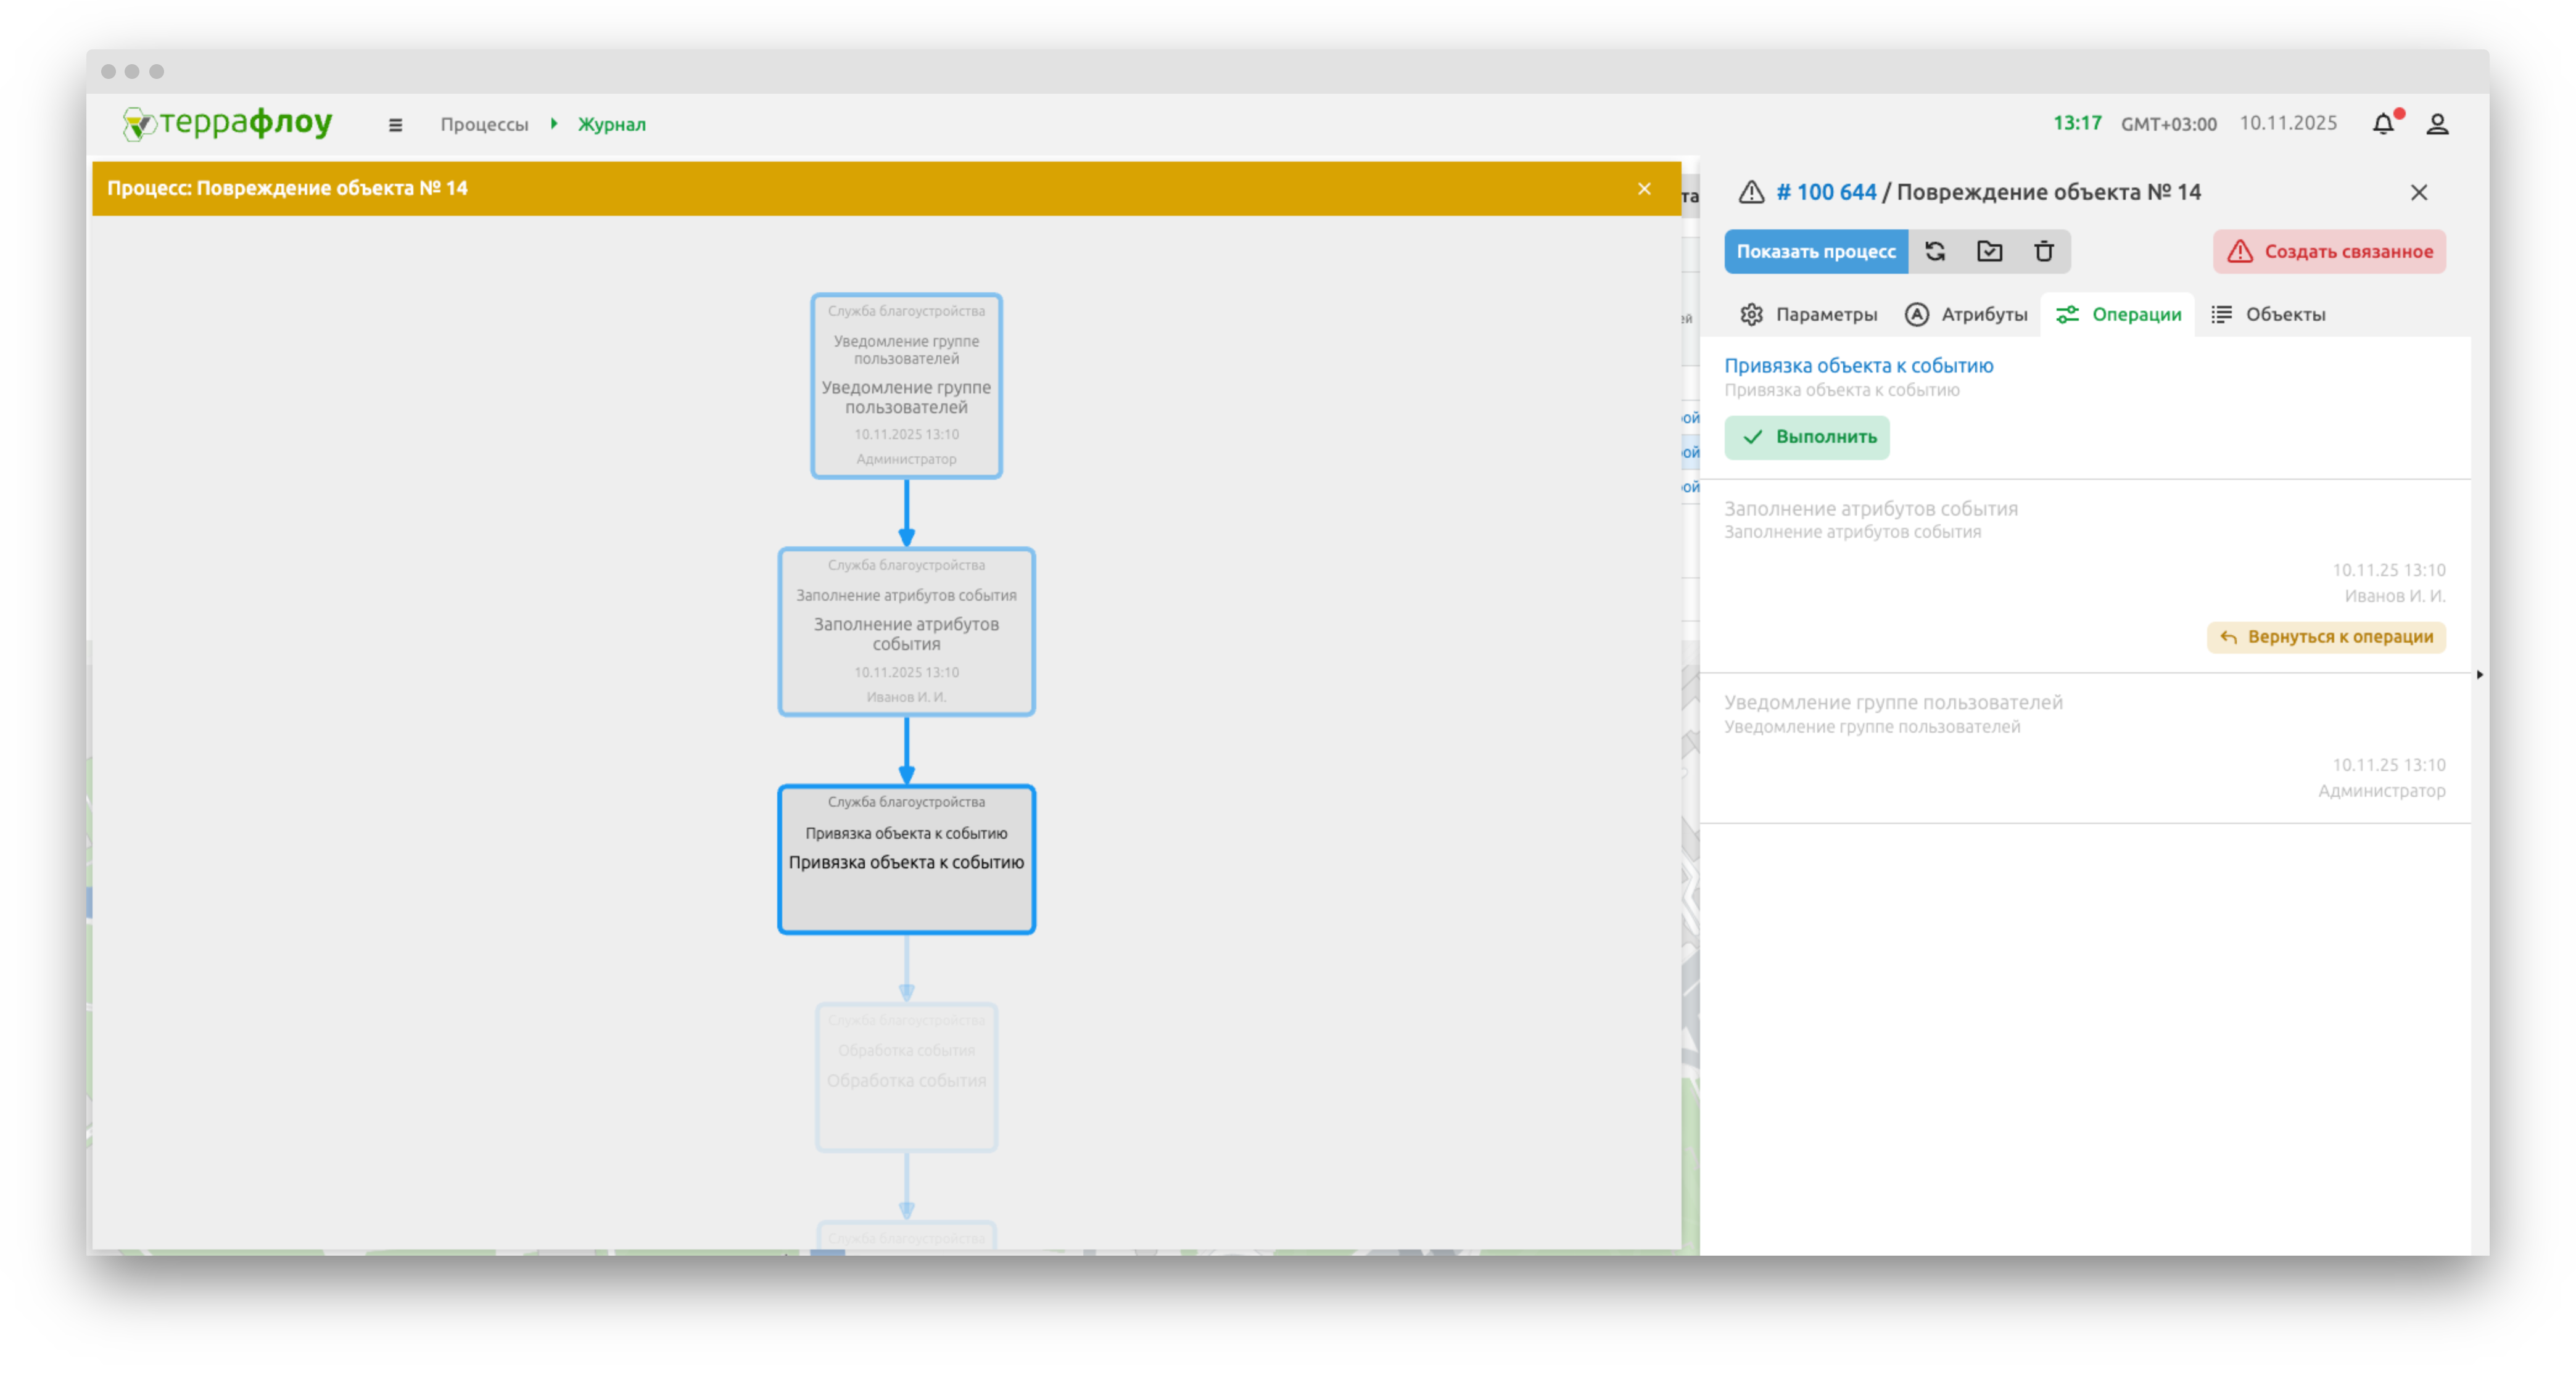Click the warning triangle icon by #100 644
This screenshot has height=1379, width=2576.
point(1751,192)
